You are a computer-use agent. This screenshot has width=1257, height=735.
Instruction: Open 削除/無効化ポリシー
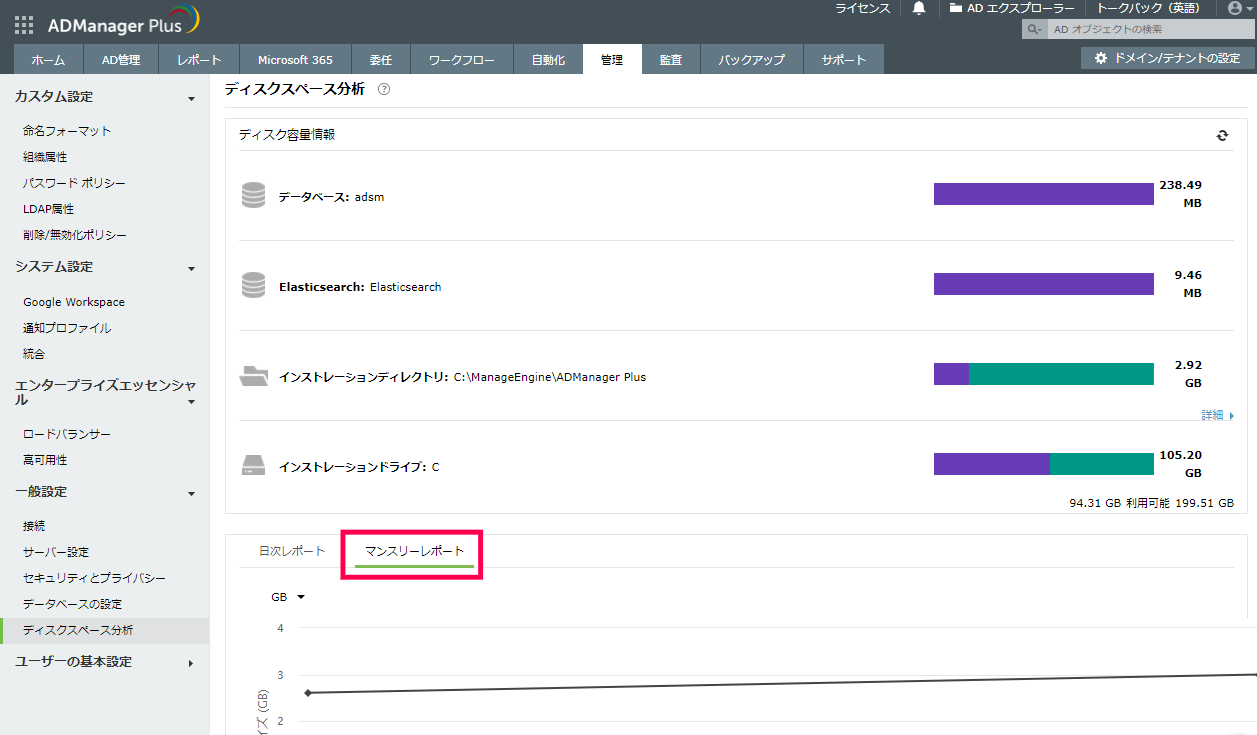pos(75,235)
